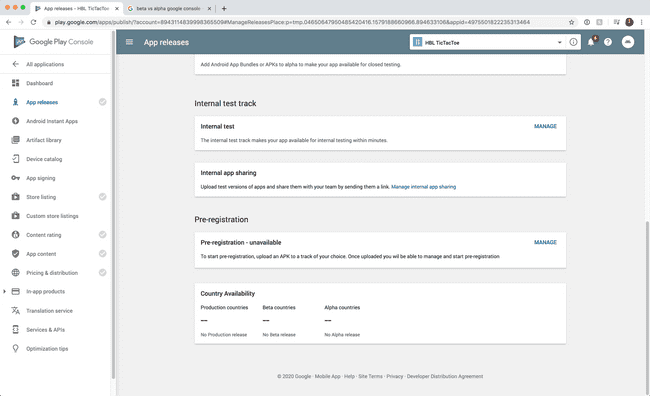Click MANAGE for Pre-registration

coord(545,242)
